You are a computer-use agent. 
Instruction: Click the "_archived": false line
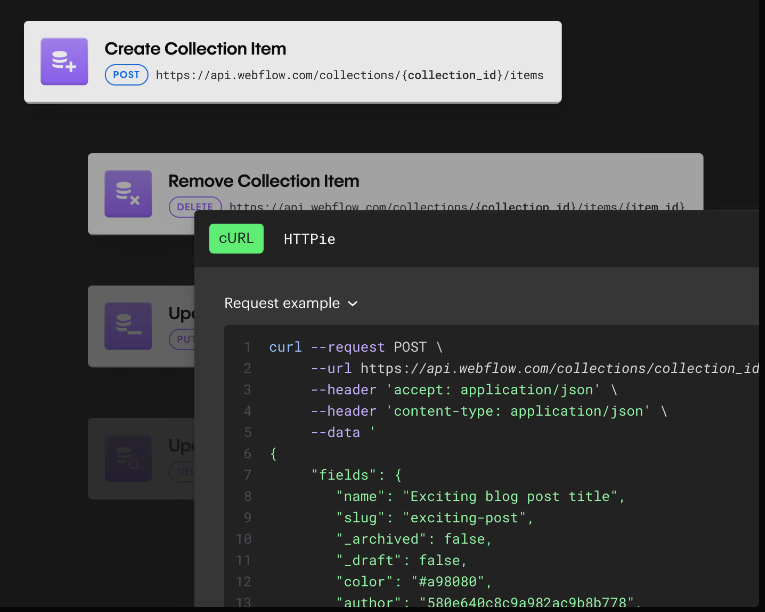(x=414, y=539)
